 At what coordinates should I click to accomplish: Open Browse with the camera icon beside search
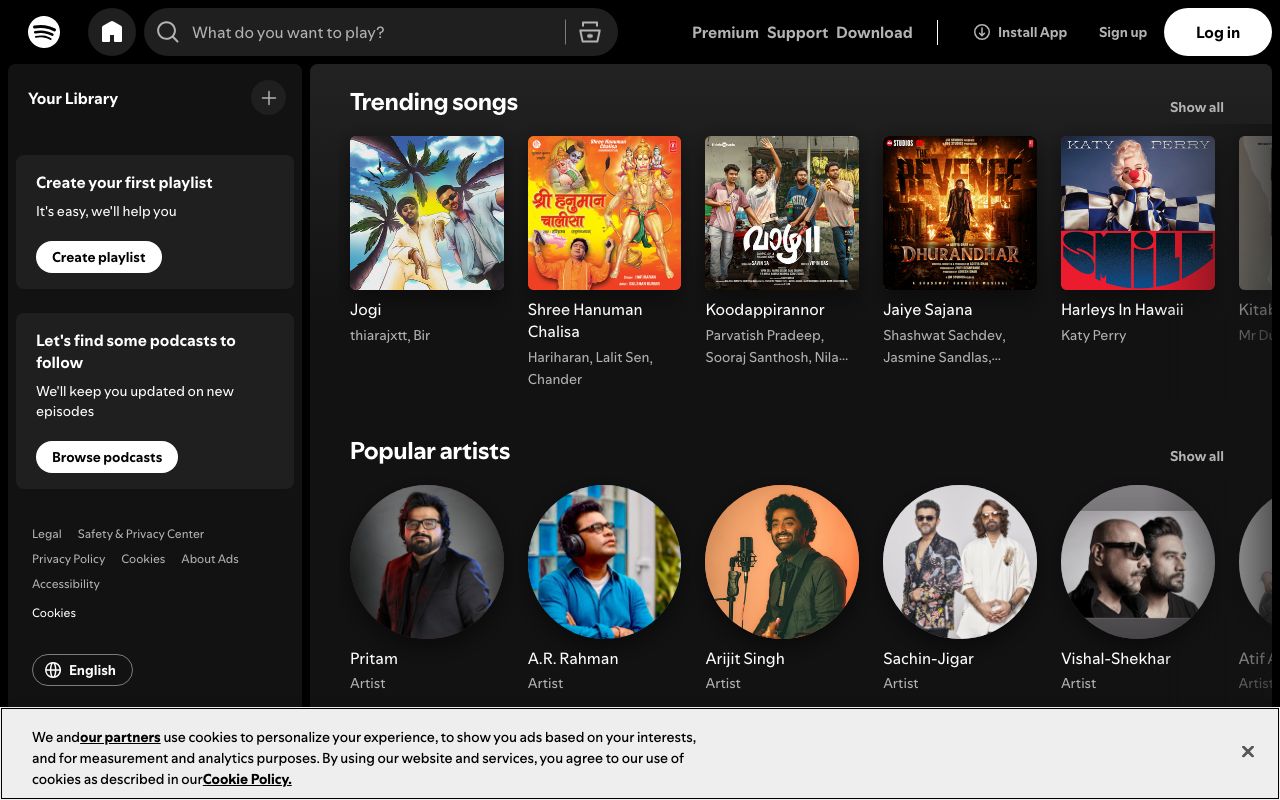tap(590, 32)
